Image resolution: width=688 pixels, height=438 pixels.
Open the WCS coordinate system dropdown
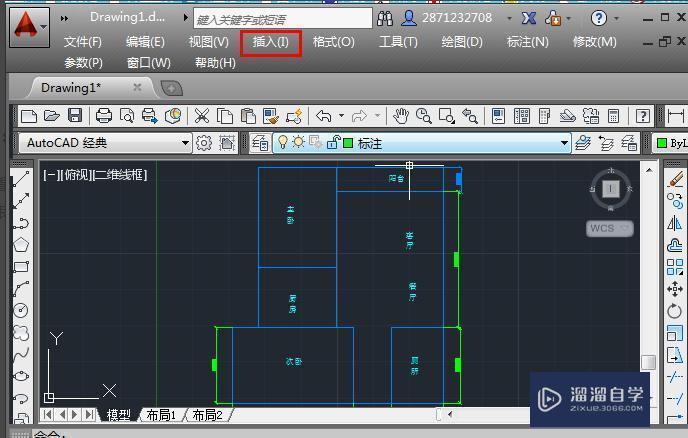610,228
